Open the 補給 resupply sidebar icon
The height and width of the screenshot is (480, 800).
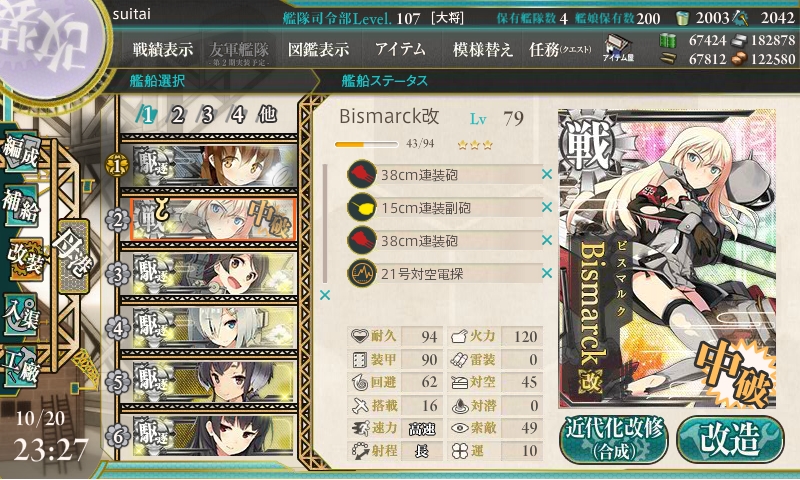tap(21, 205)
